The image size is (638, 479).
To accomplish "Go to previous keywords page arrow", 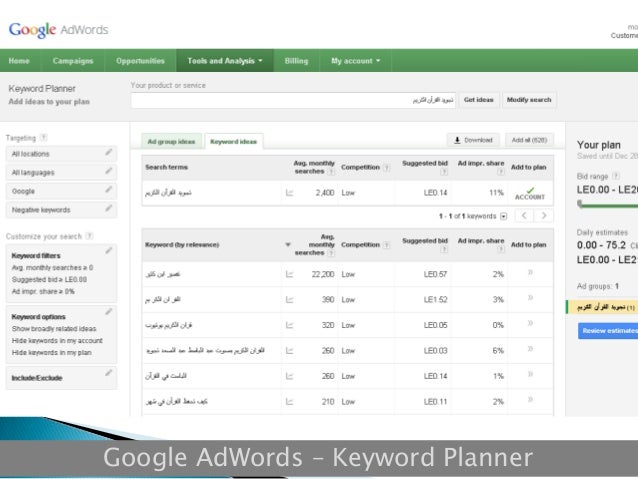I will click(524, 216).
